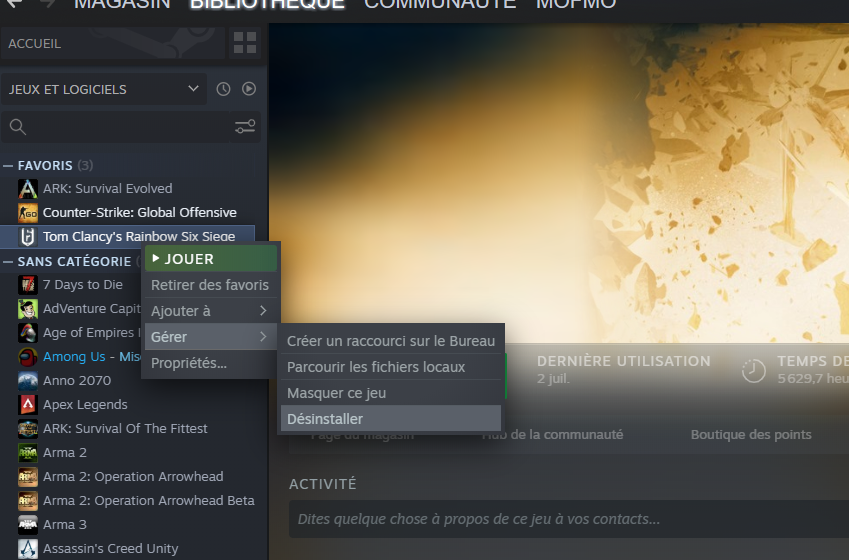
Task: Click the AdVenture Capitalist icon
Action: 28,309
